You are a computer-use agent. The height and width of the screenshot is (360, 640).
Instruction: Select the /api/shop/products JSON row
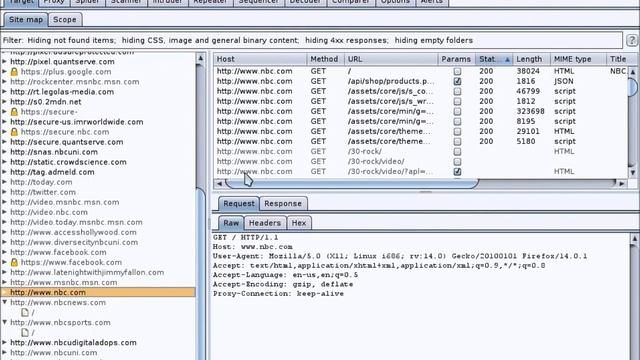click(x=420, y=81)
